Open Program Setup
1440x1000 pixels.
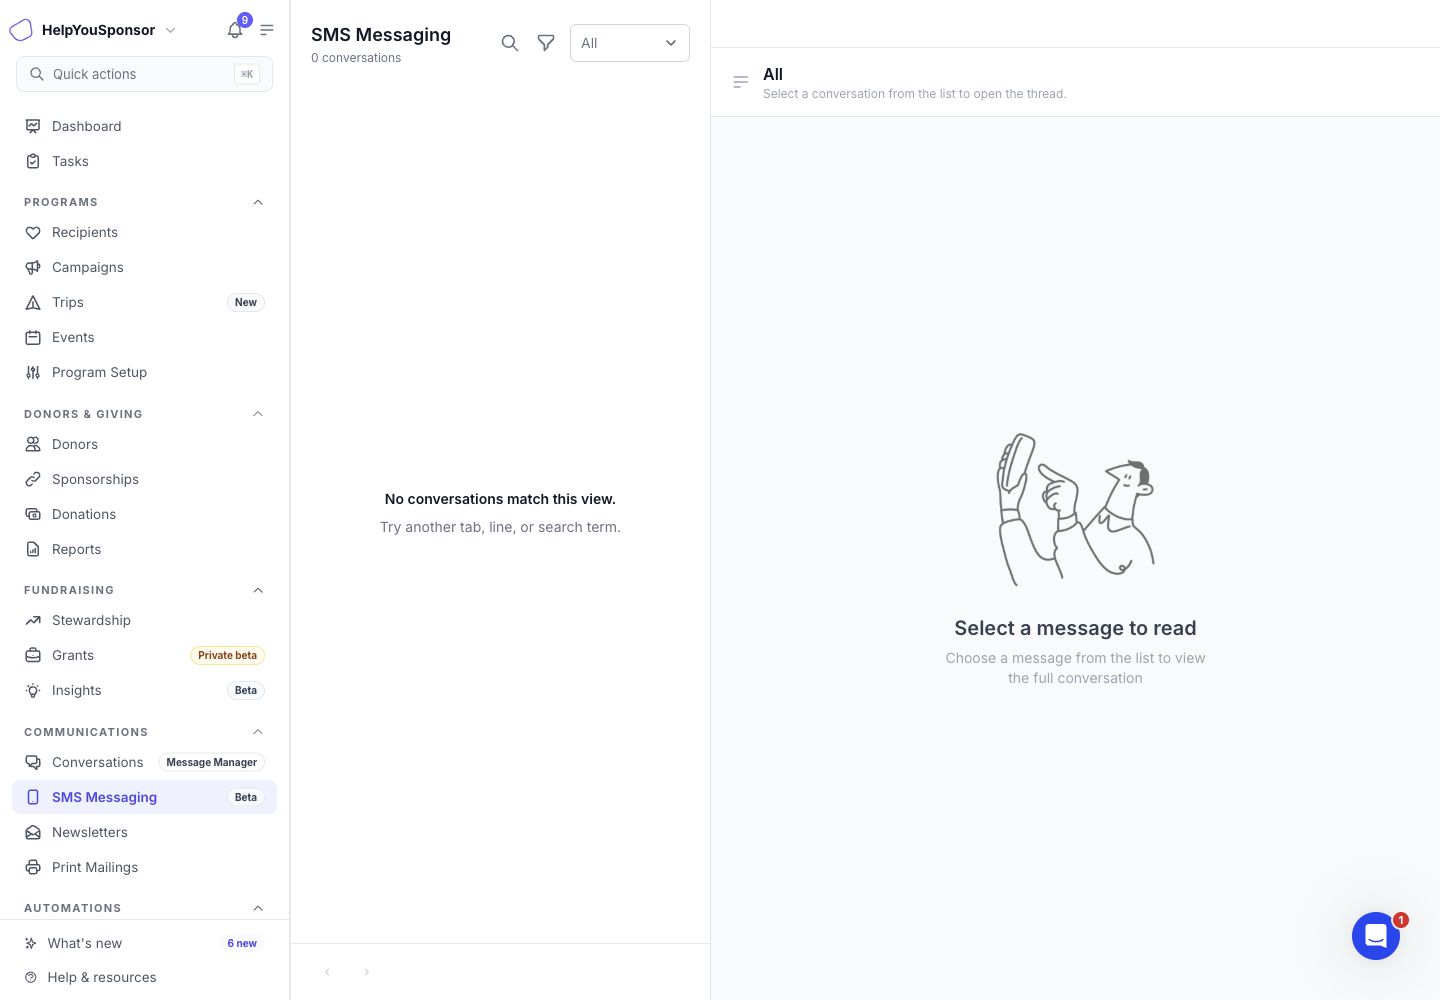pyautogui.click(x=144, y=372)
